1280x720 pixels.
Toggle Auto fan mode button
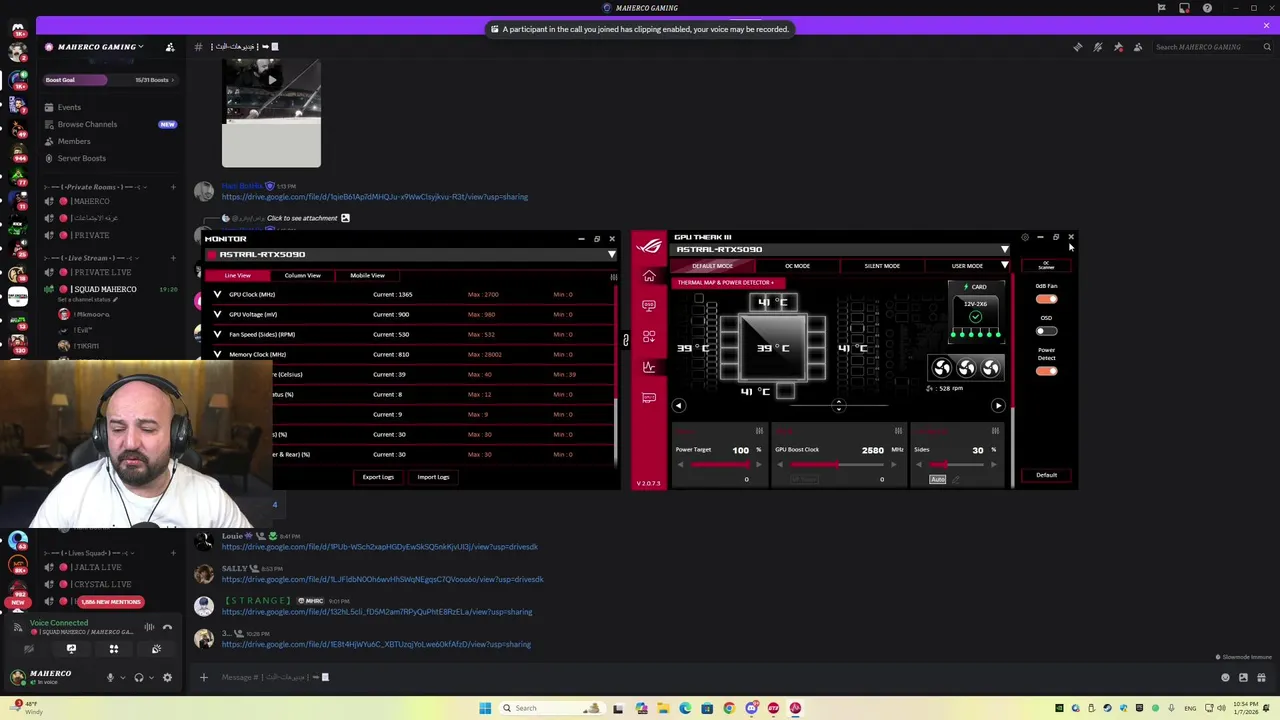tap(937, 480)
